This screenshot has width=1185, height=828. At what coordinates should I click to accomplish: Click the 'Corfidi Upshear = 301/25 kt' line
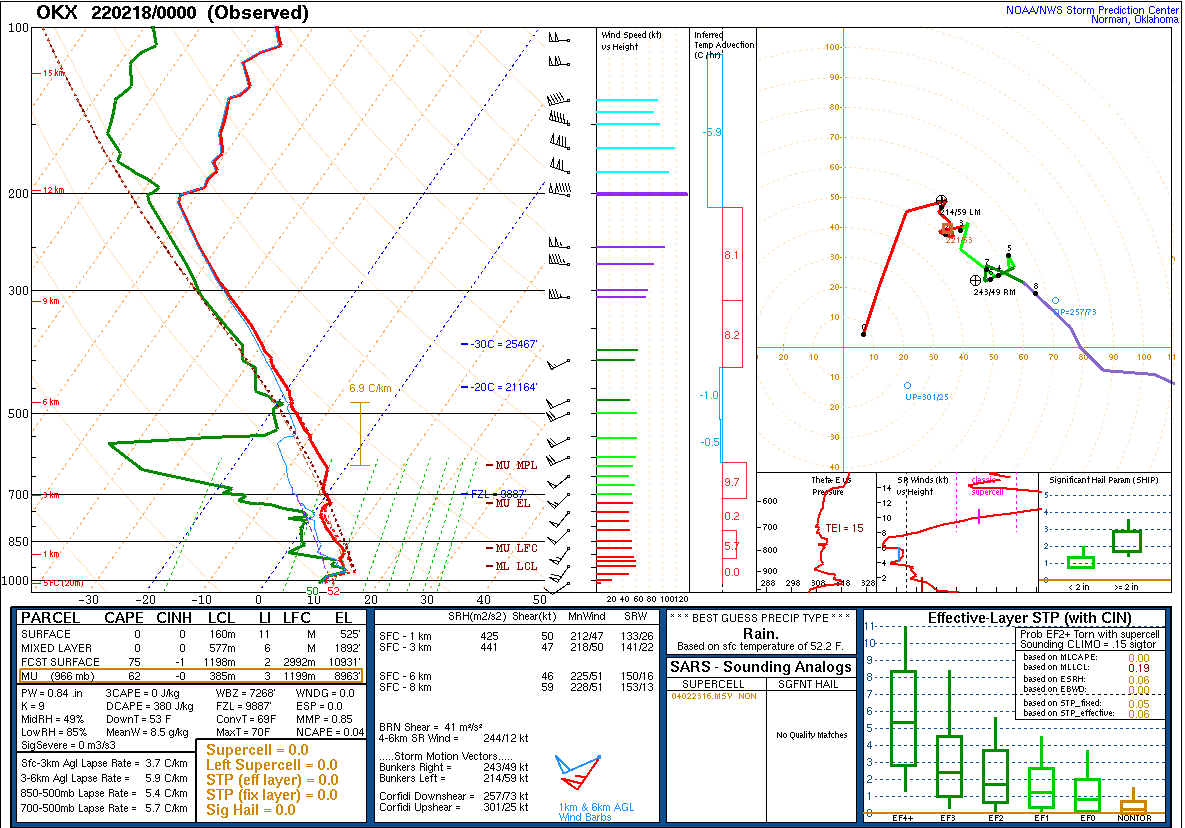pyautogui.click(x=453, y=807)
